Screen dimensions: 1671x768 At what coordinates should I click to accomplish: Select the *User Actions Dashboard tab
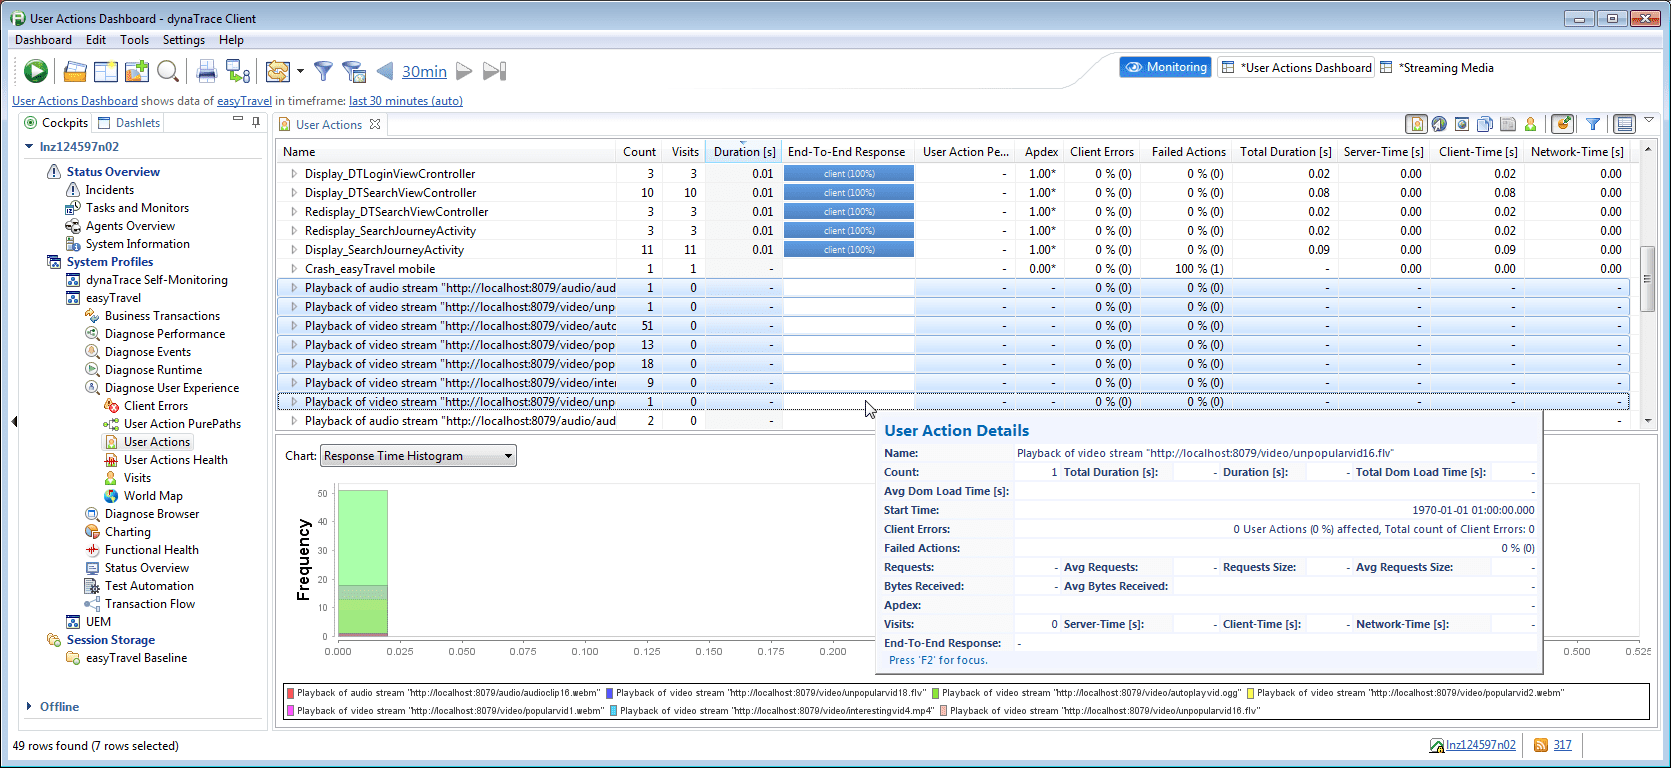pyautogui.click(x=1297, y=68)
